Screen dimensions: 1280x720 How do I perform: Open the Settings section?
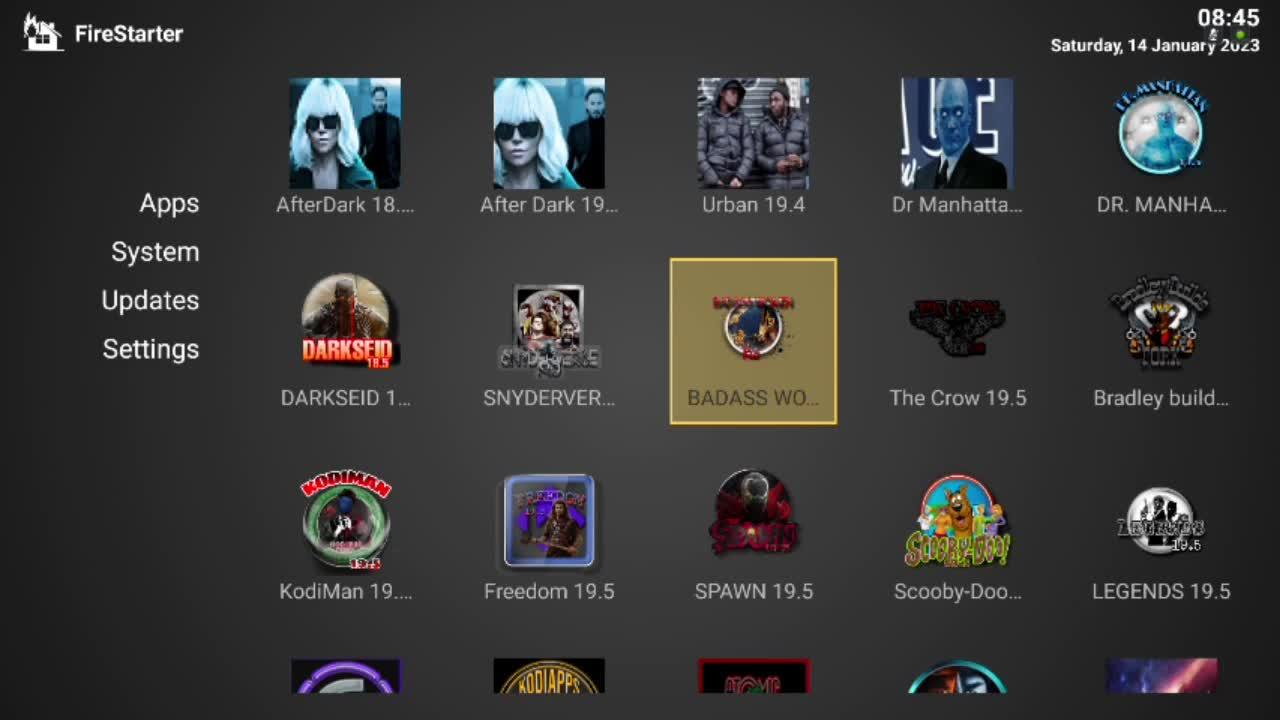(x=150, y=349)
